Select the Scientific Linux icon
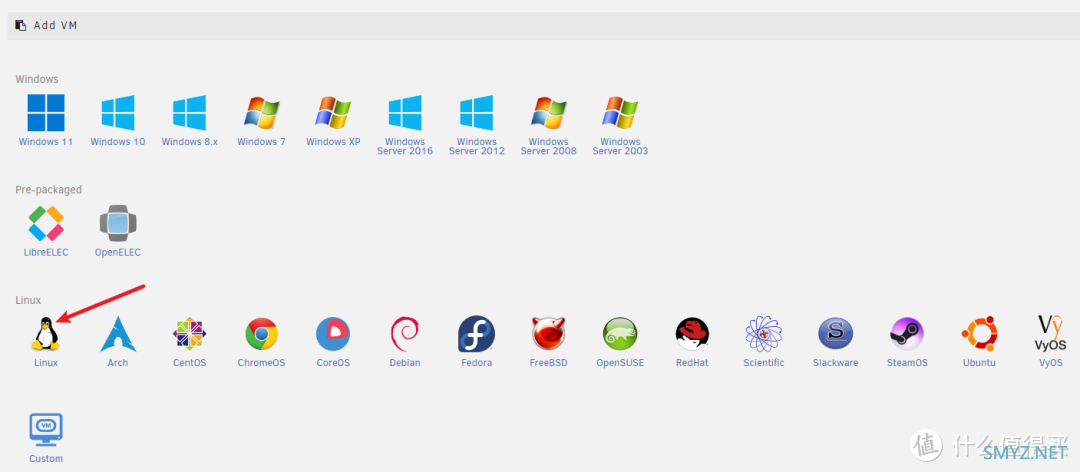Viewport: 1080px width, 472px height. pos(764,334)
